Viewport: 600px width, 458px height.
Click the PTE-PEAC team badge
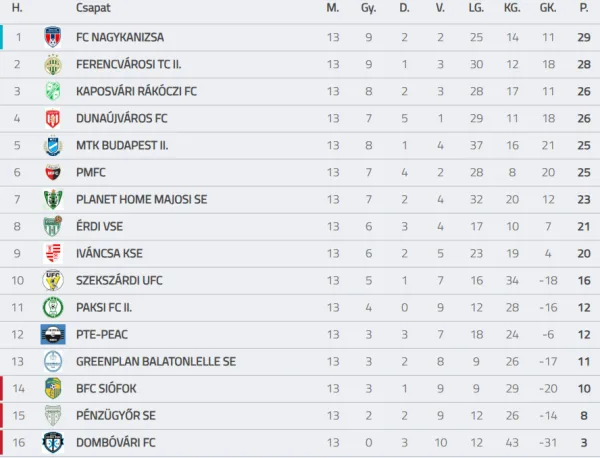tap(53, 334)
